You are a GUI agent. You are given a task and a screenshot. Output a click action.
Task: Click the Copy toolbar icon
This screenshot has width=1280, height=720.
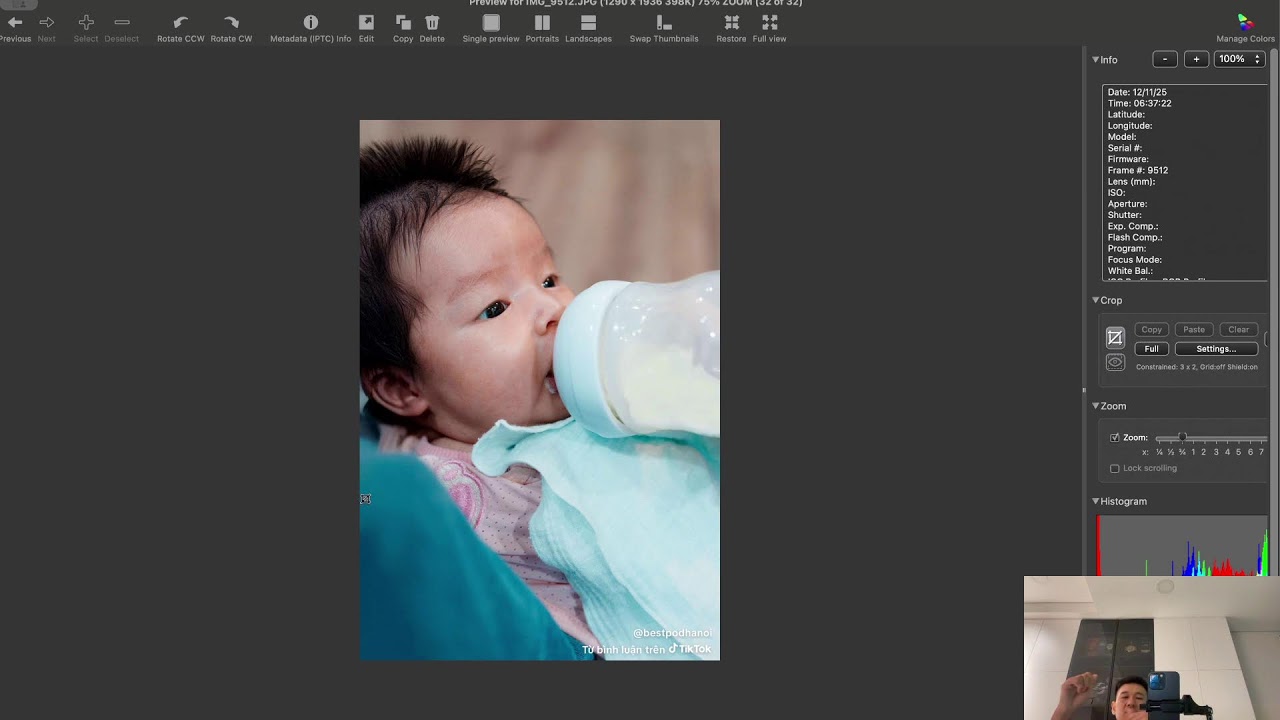(403, 22)
